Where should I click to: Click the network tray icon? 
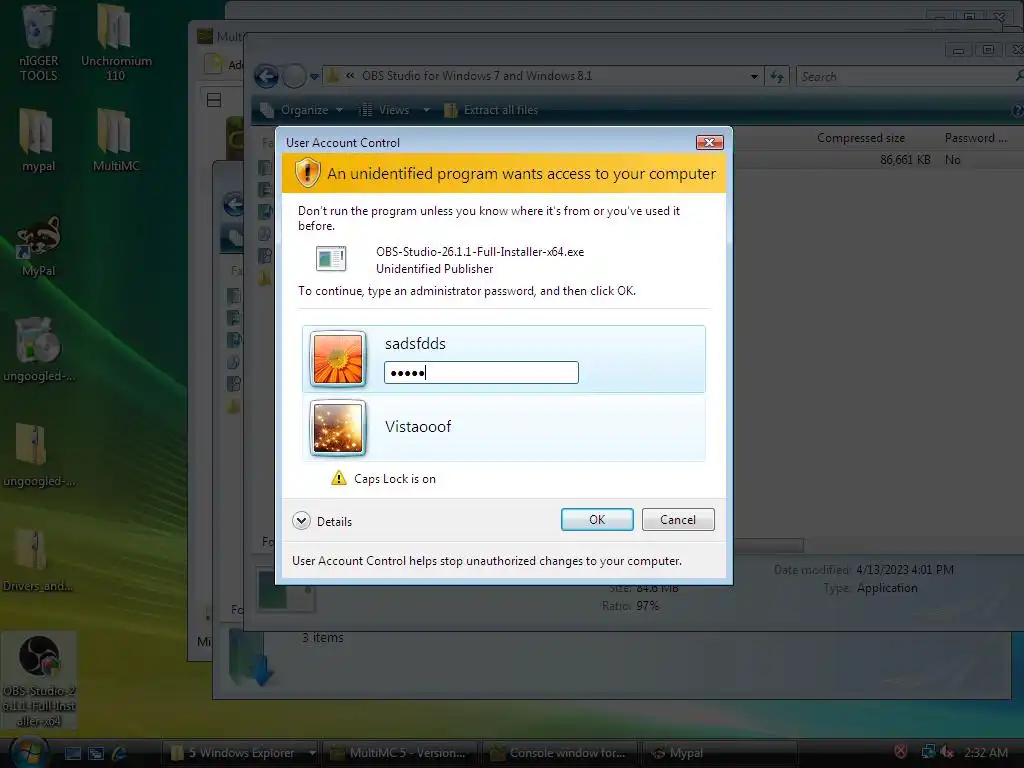point(928,752)
